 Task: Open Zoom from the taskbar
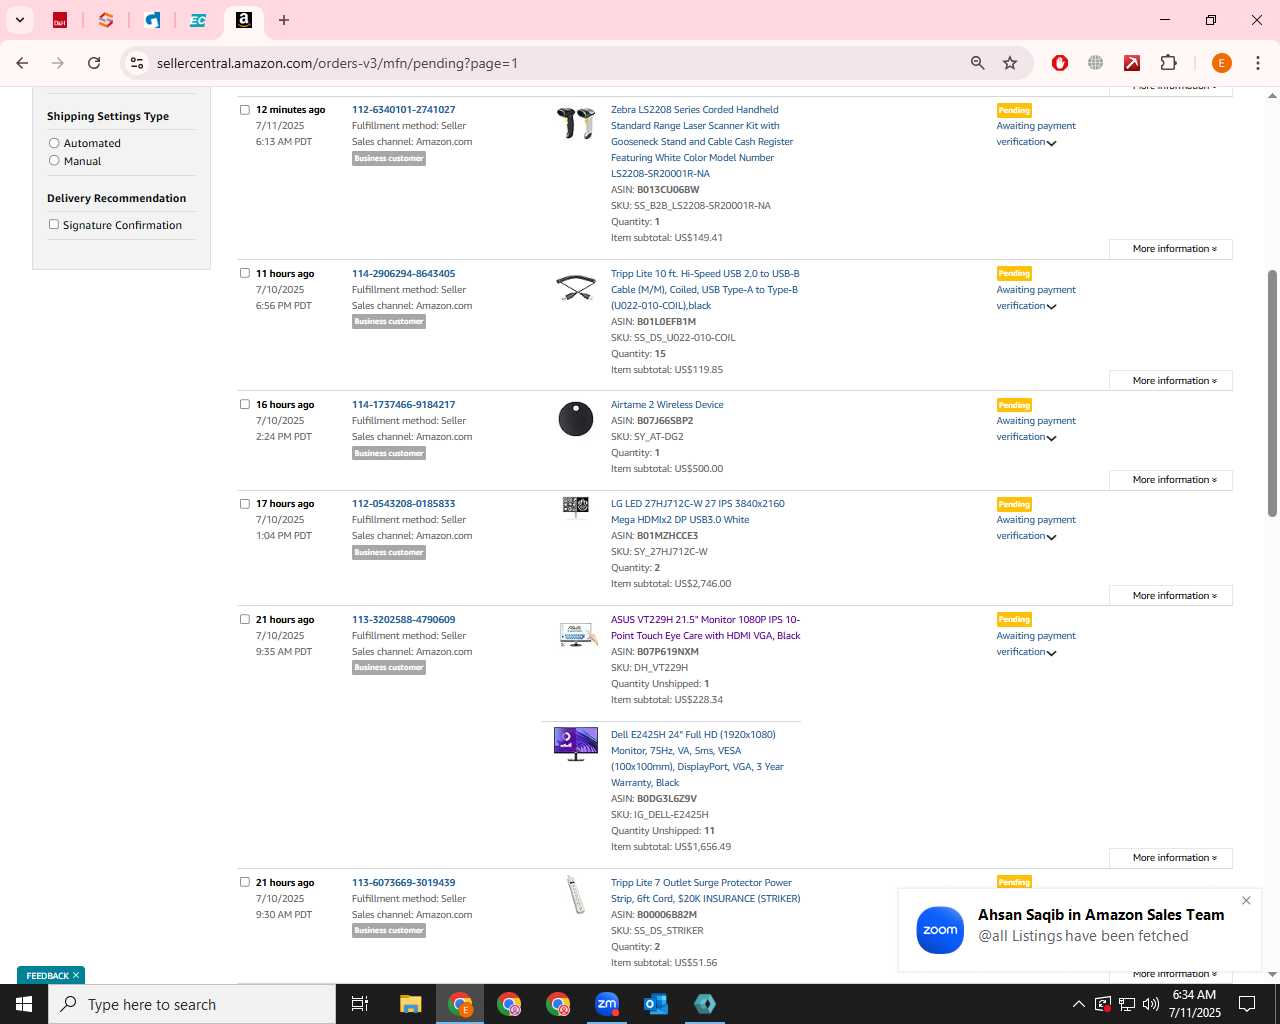click(607, 1004)
